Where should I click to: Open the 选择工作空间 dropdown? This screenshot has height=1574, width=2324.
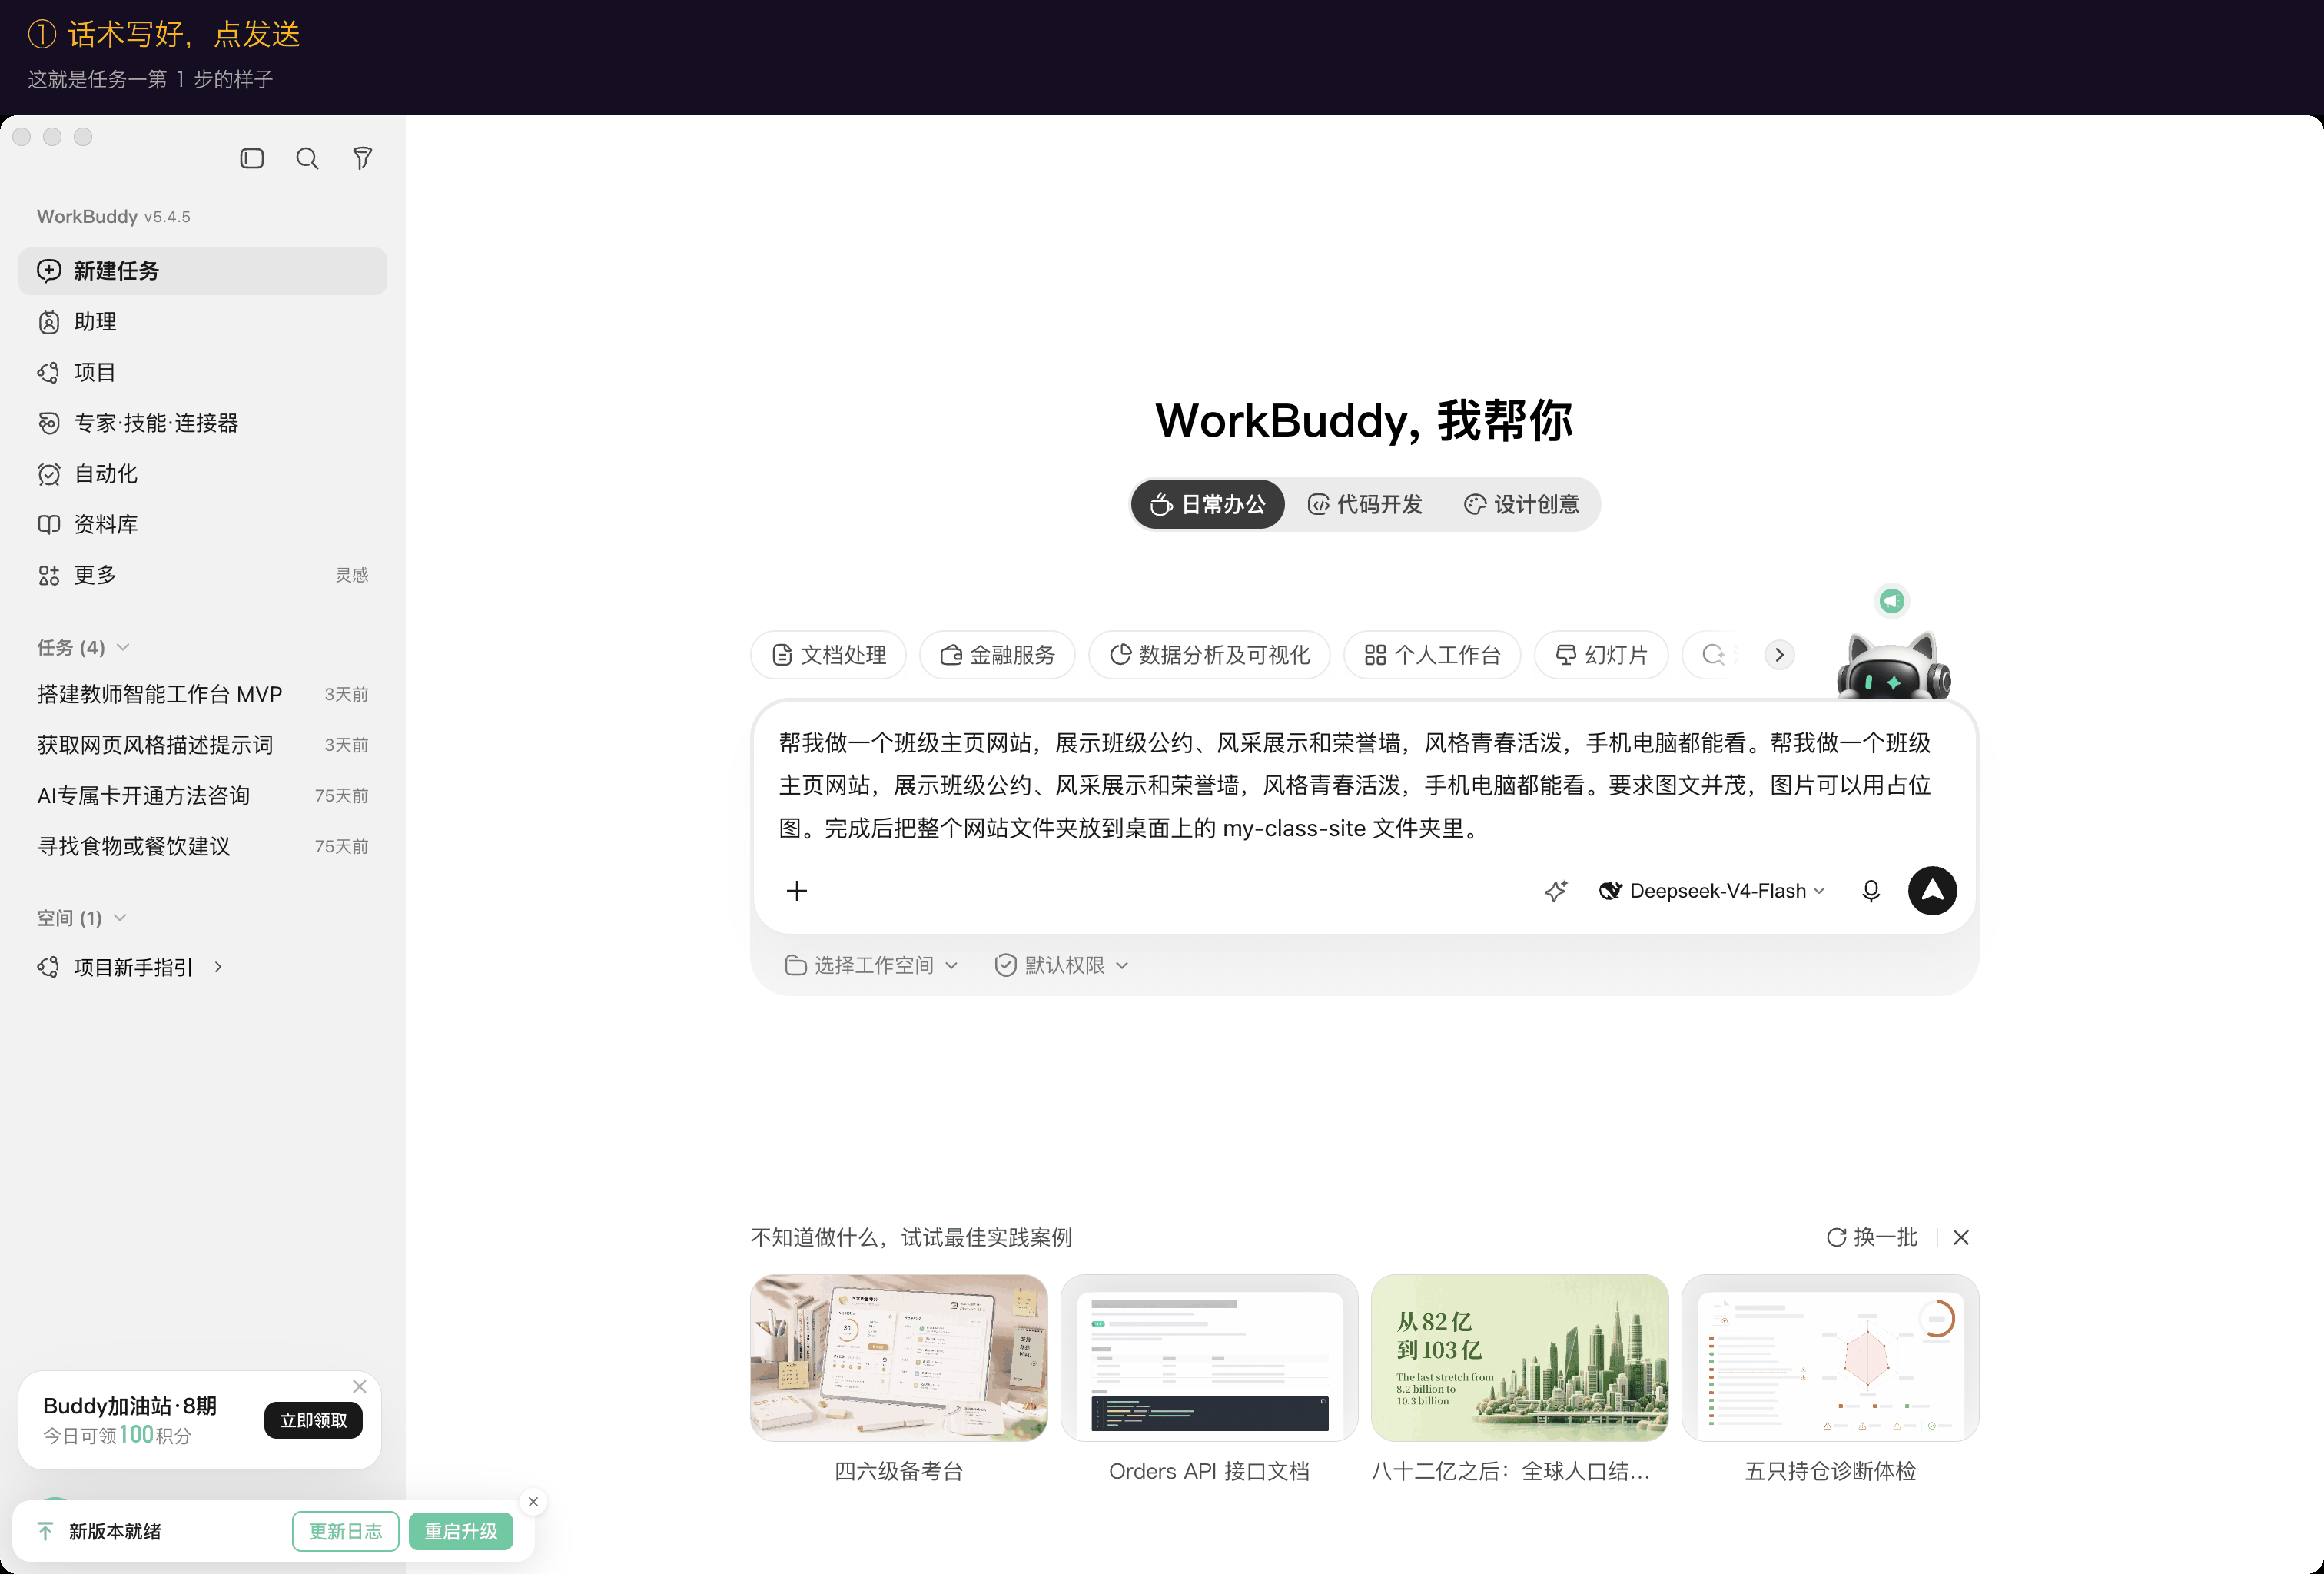(871, 964)
